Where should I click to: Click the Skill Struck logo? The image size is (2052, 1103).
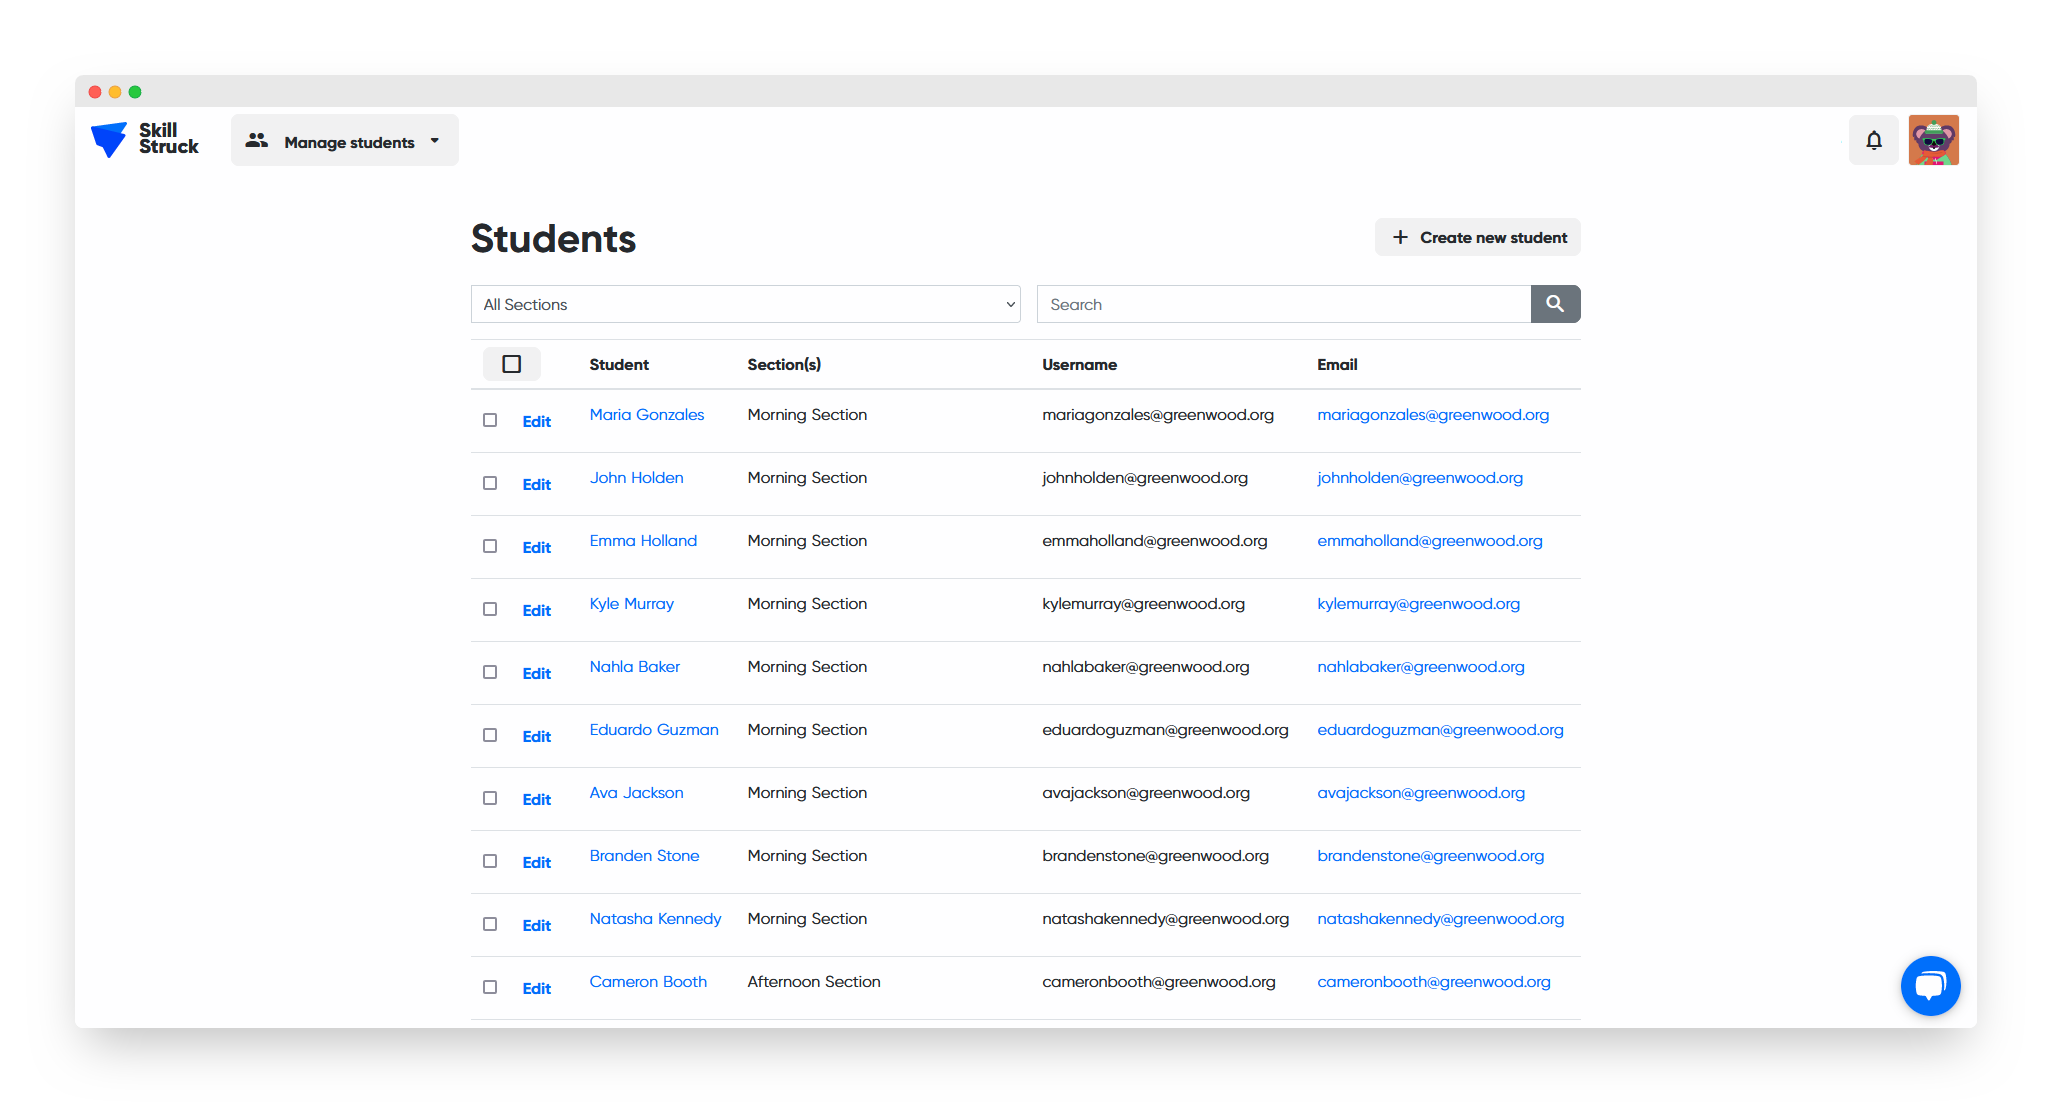pos(145,139)
